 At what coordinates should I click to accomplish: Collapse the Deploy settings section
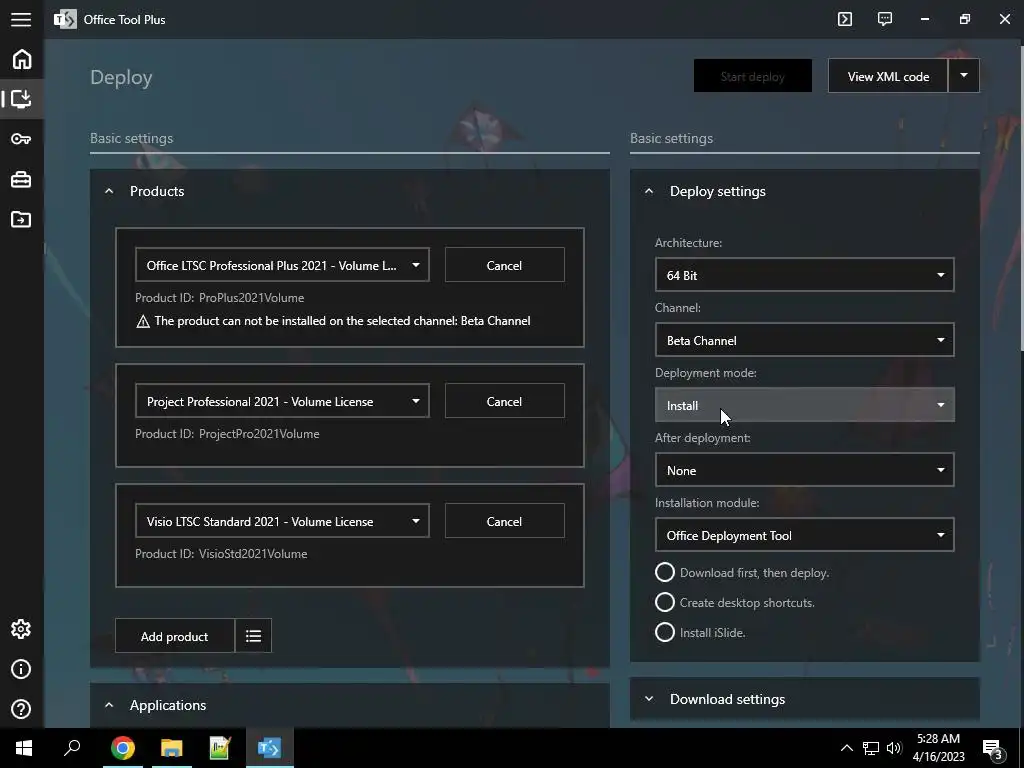[x=649, y=191]
